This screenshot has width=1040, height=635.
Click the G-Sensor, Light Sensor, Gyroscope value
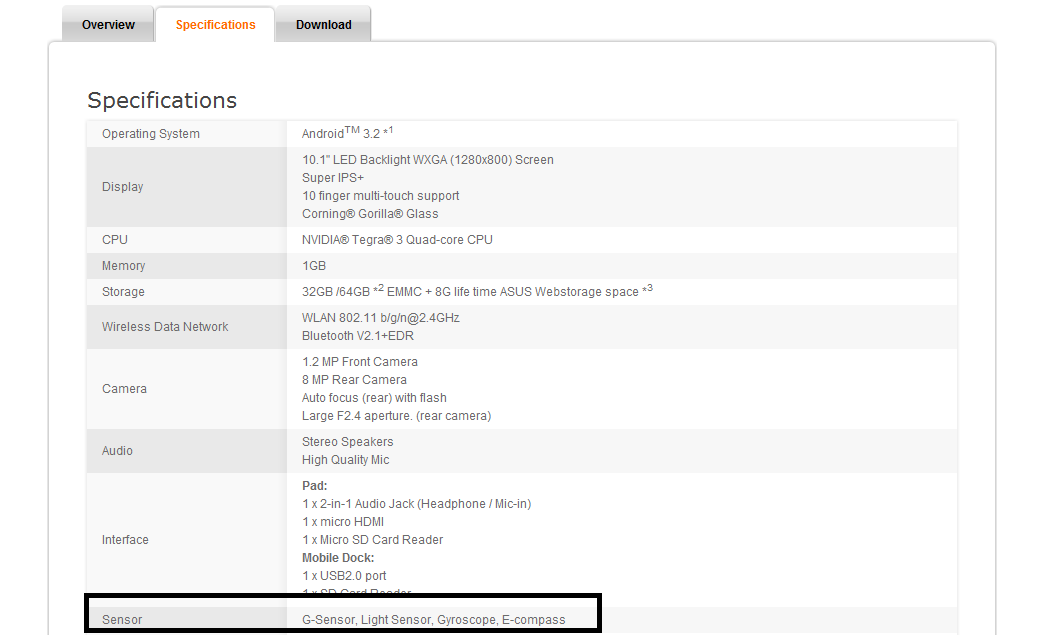434,620
